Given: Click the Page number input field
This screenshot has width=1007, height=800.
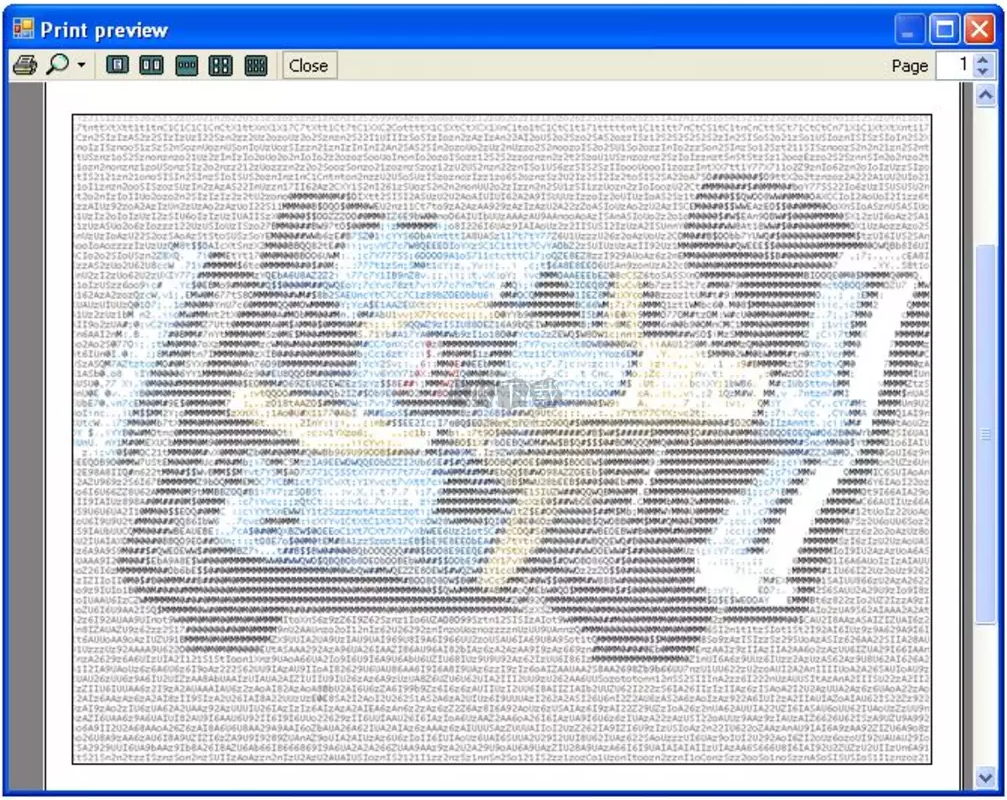Looking at the screenshot, I should pyautogui.click(x=955, y=65).
